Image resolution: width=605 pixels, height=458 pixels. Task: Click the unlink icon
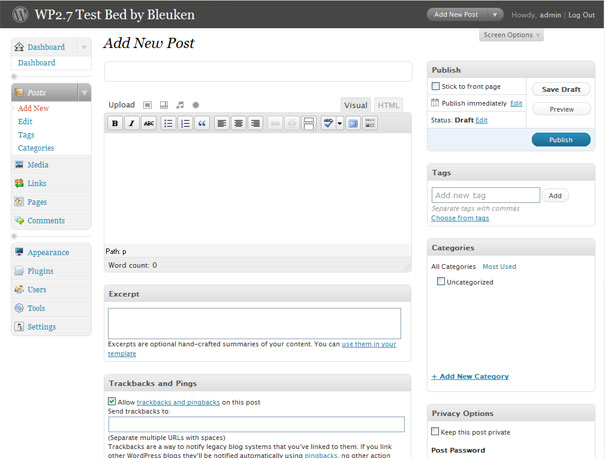click(292, 123)
